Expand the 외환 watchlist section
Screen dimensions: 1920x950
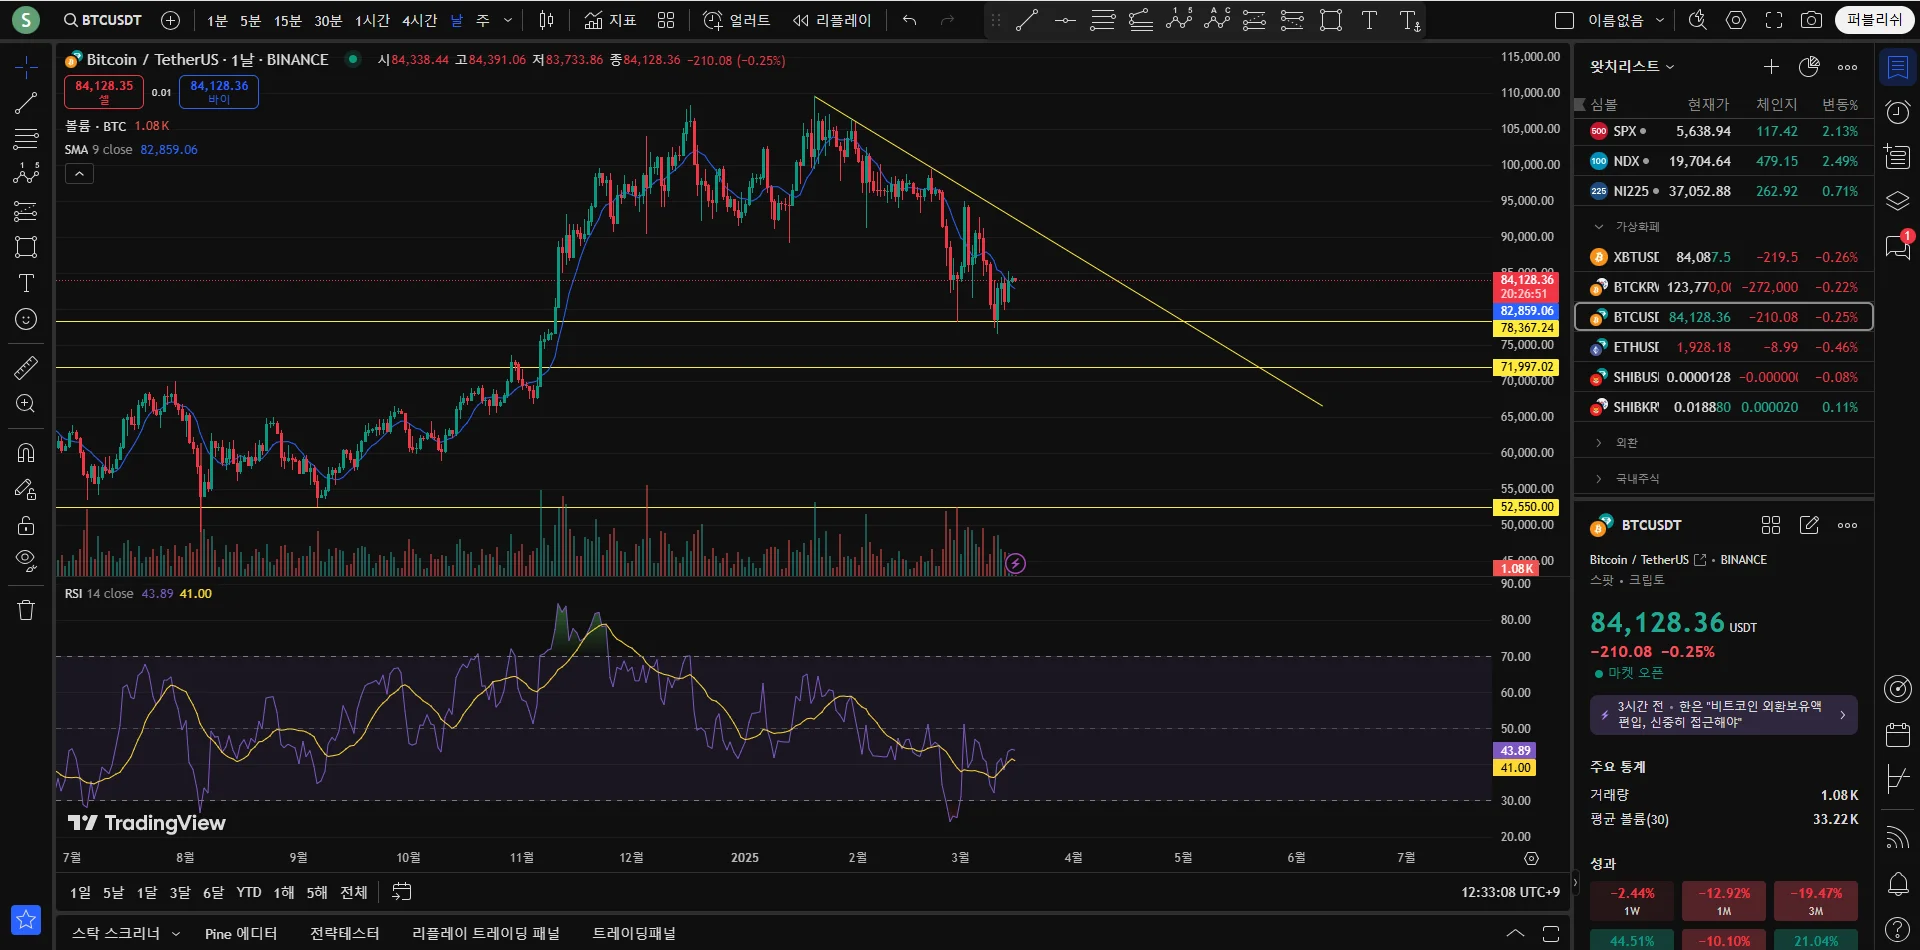pos(1599,443)
